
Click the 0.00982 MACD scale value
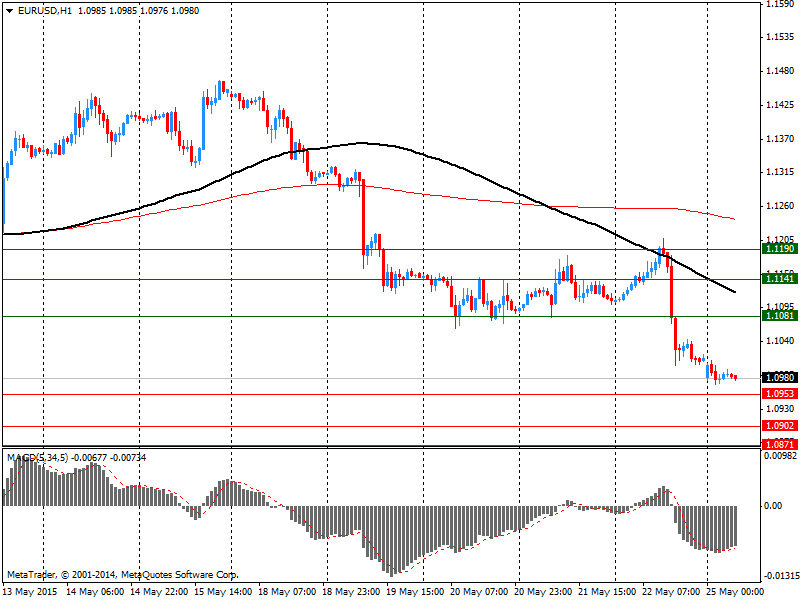781,456
